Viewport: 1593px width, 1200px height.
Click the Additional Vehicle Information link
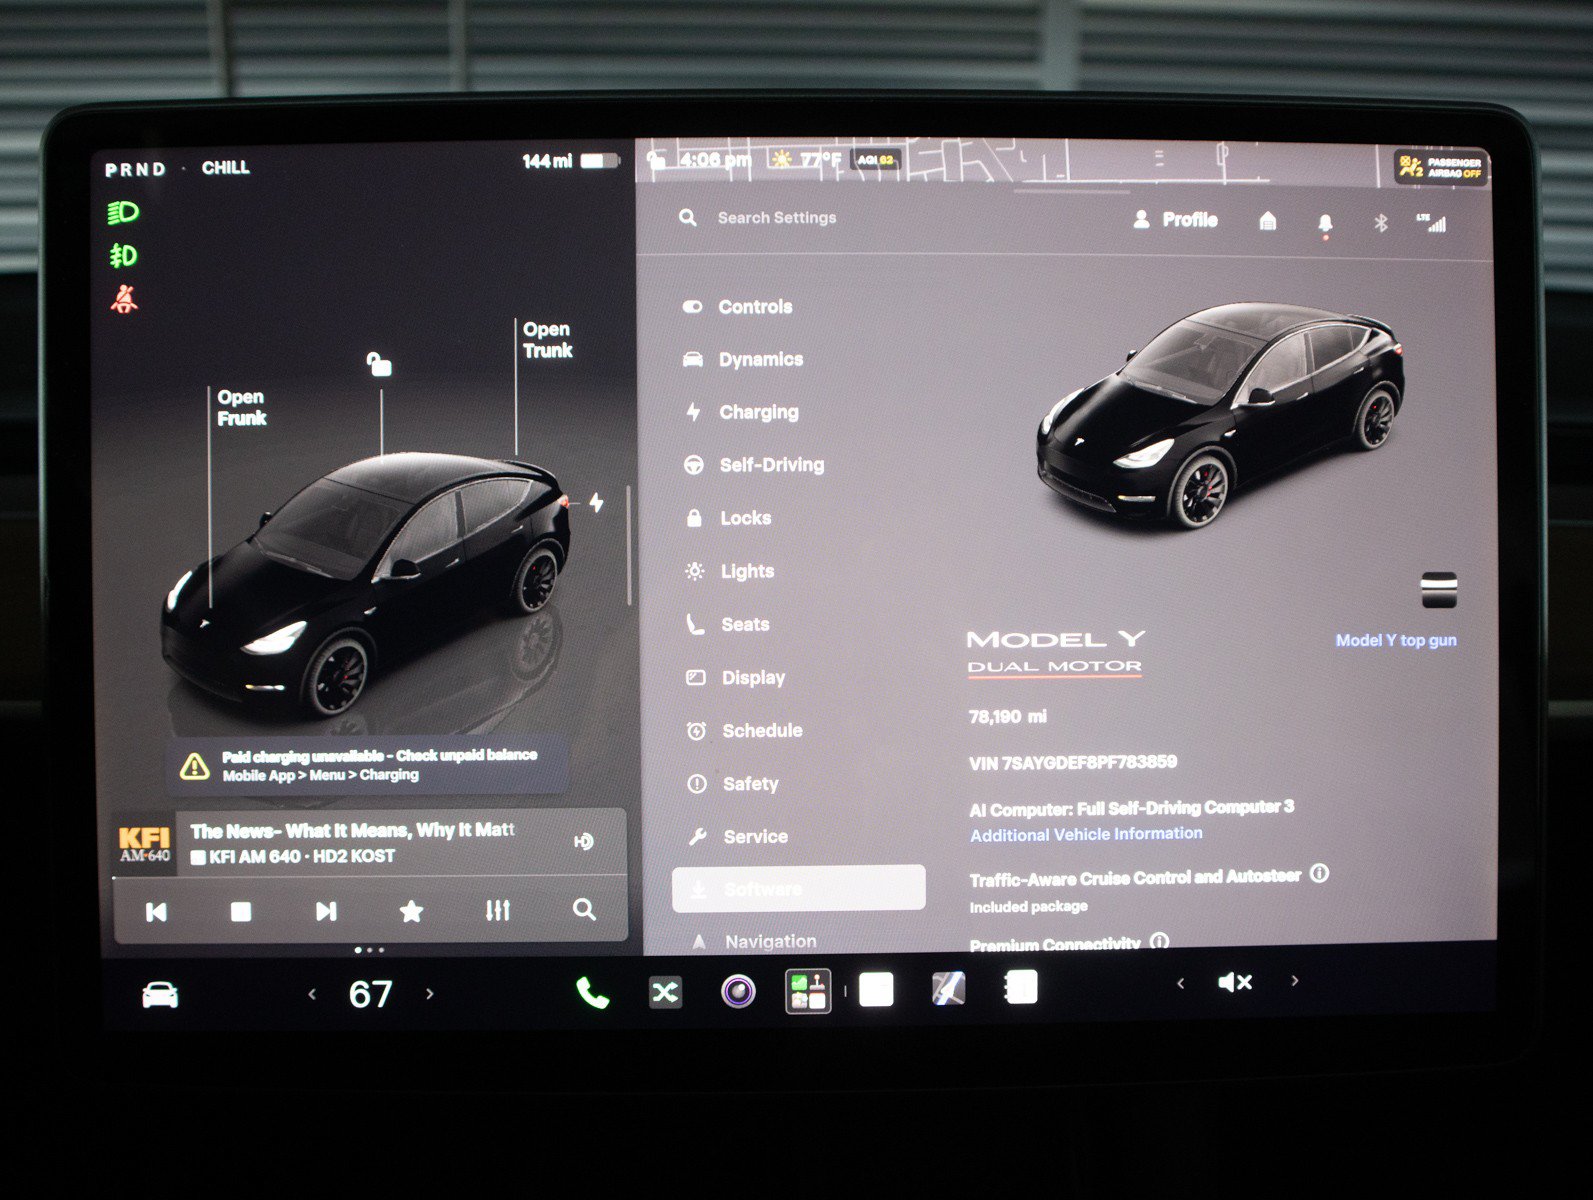1086,834
